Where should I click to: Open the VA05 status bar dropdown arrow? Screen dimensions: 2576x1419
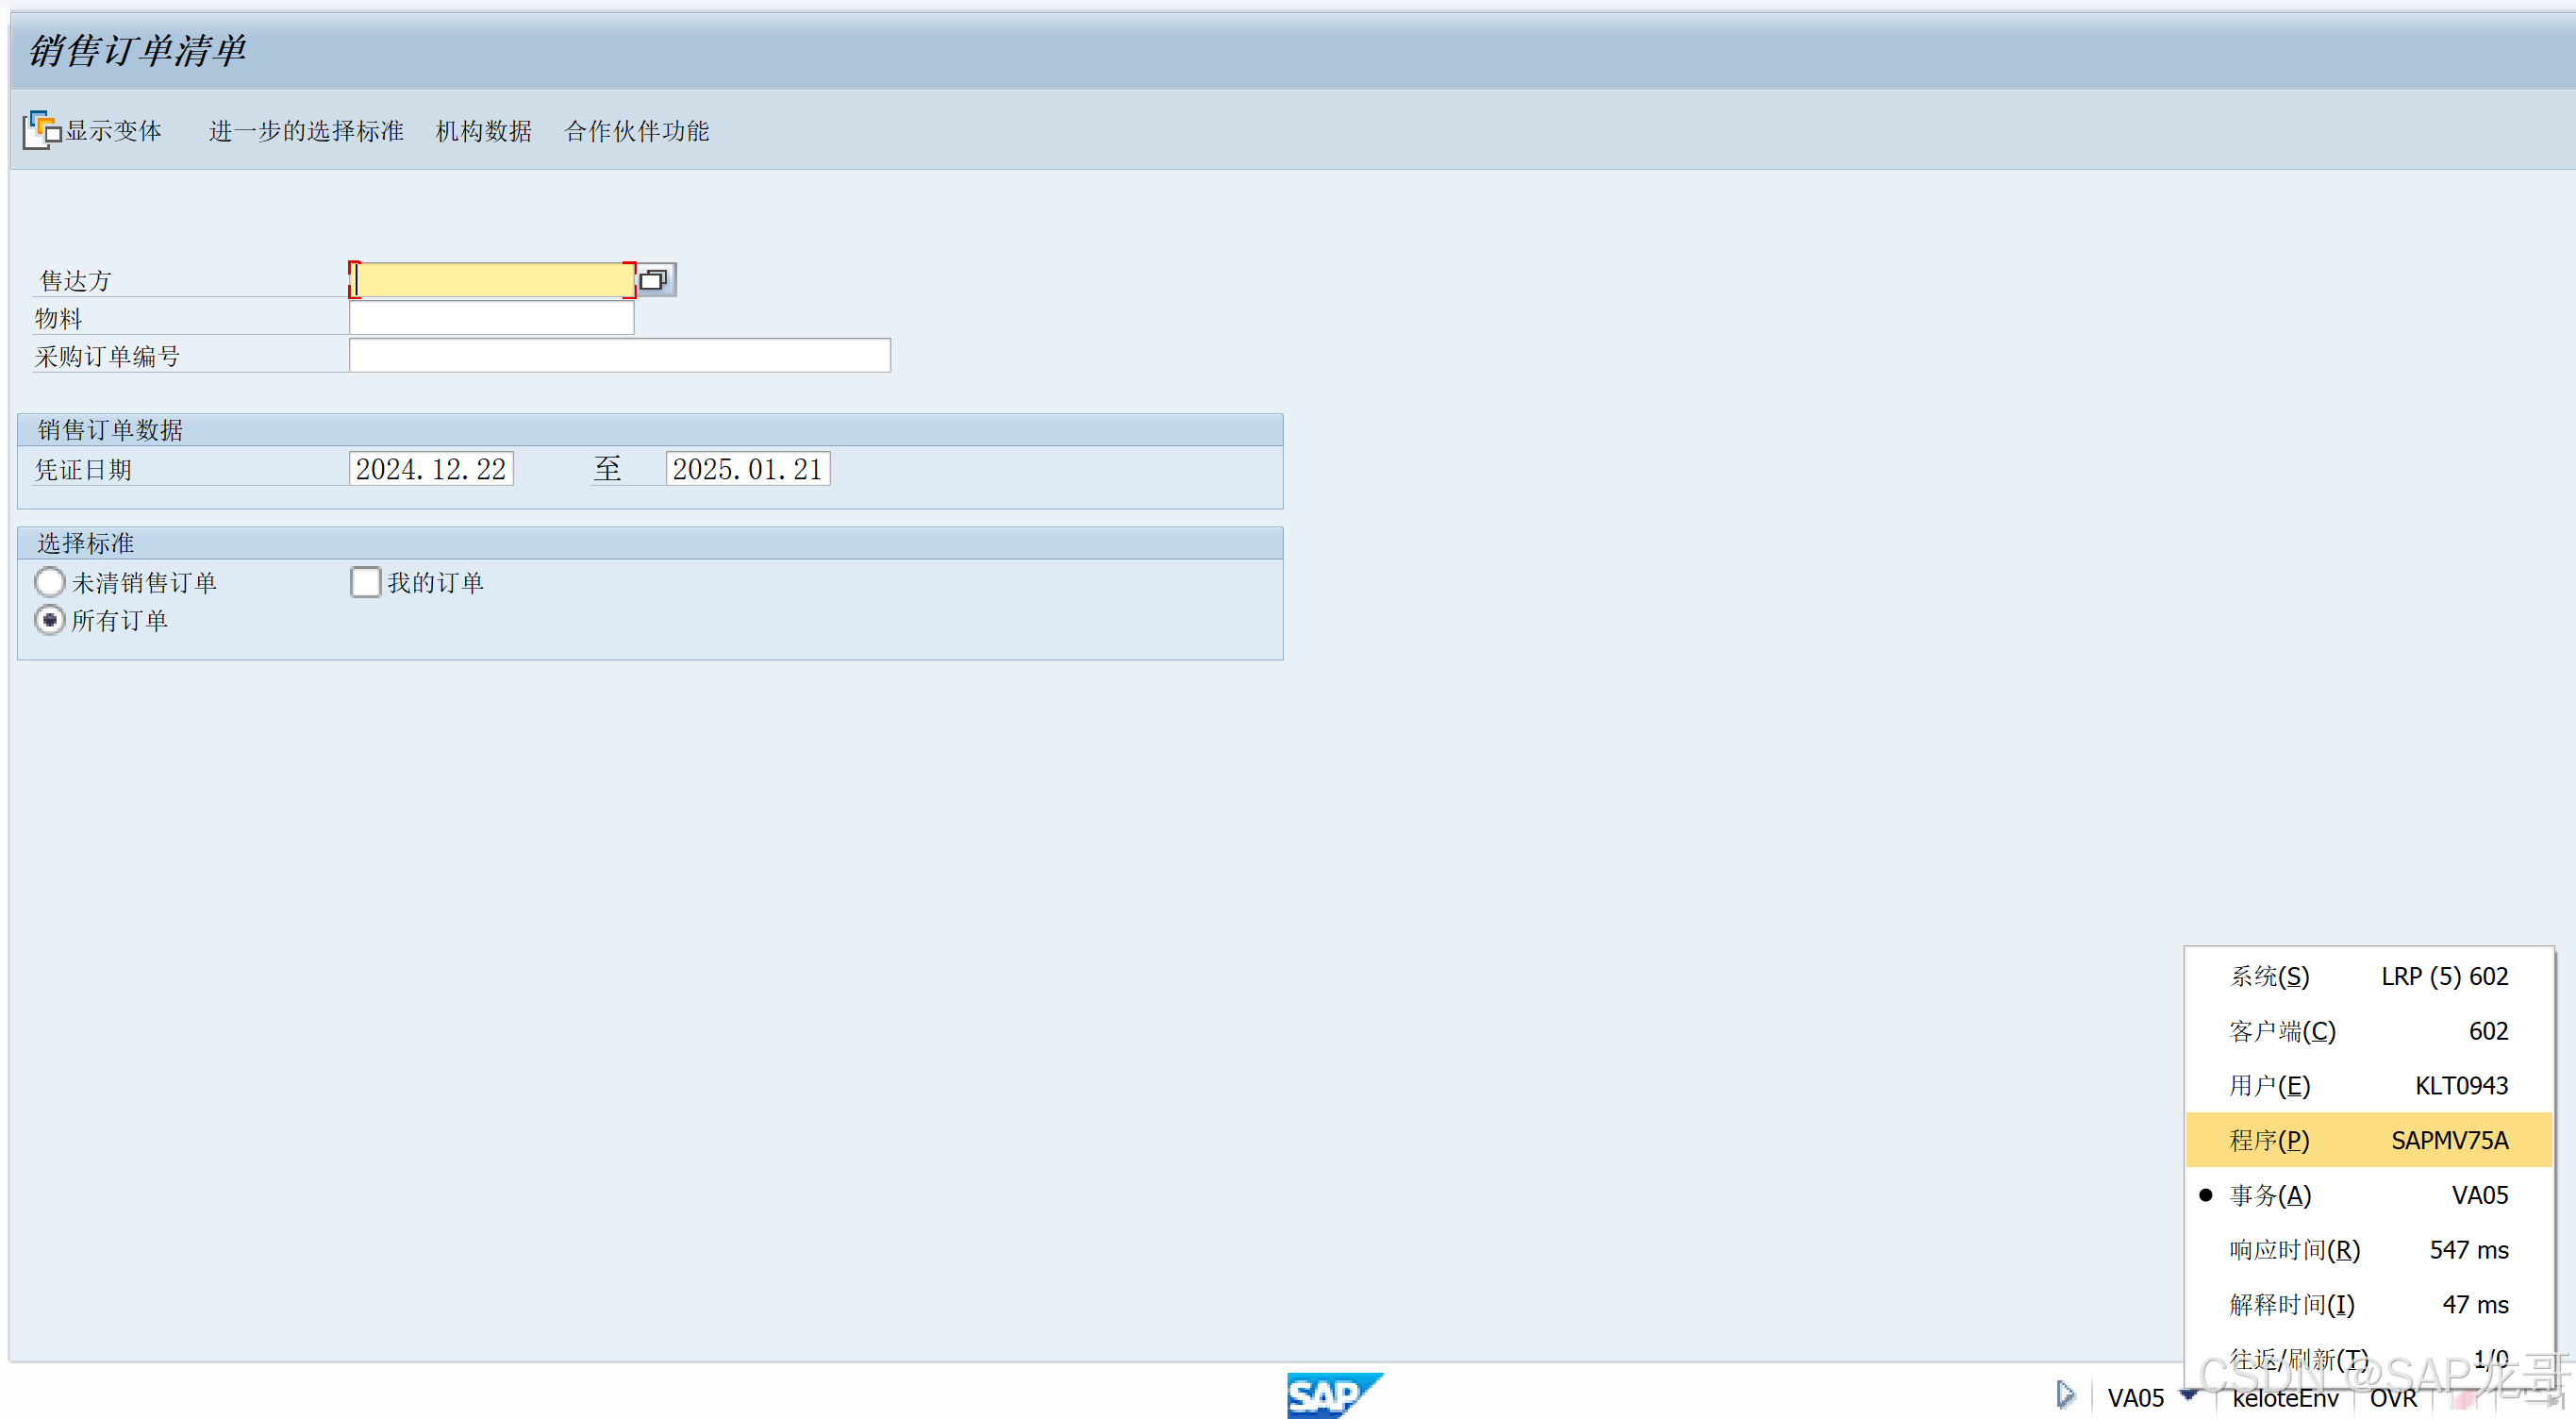point(2188,1394)
